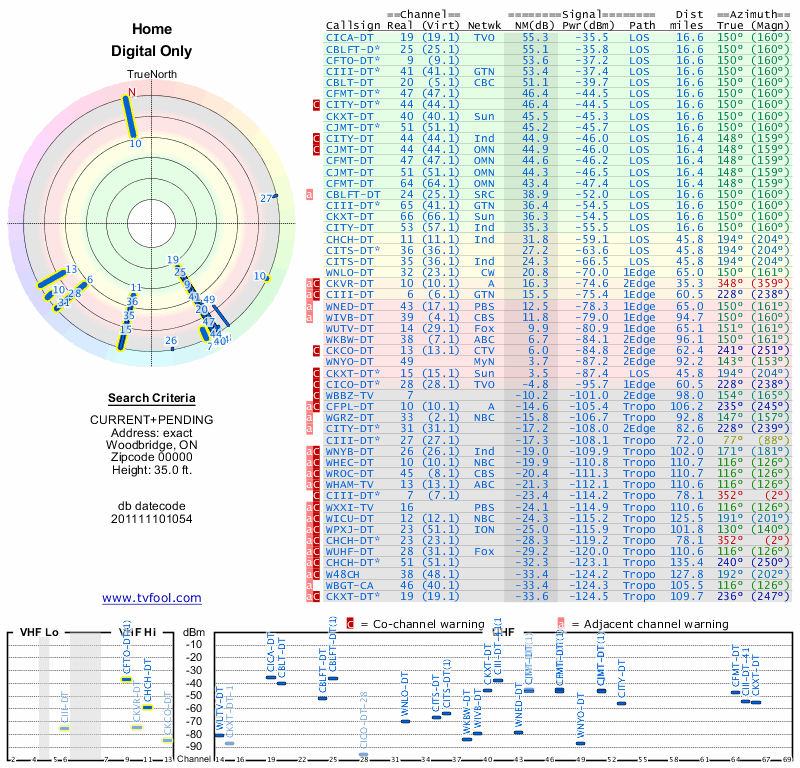
Task: Select the channel 27 marker on radar plot
Action: [275, 195]
